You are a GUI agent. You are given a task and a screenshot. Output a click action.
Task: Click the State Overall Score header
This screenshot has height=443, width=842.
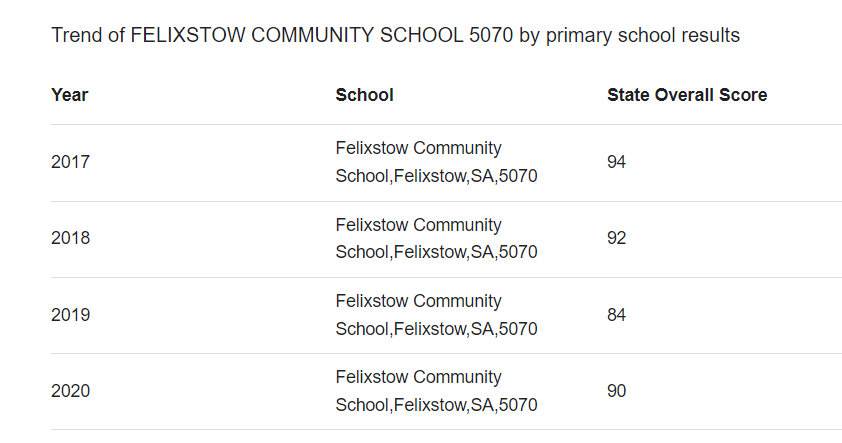[687, 95]
